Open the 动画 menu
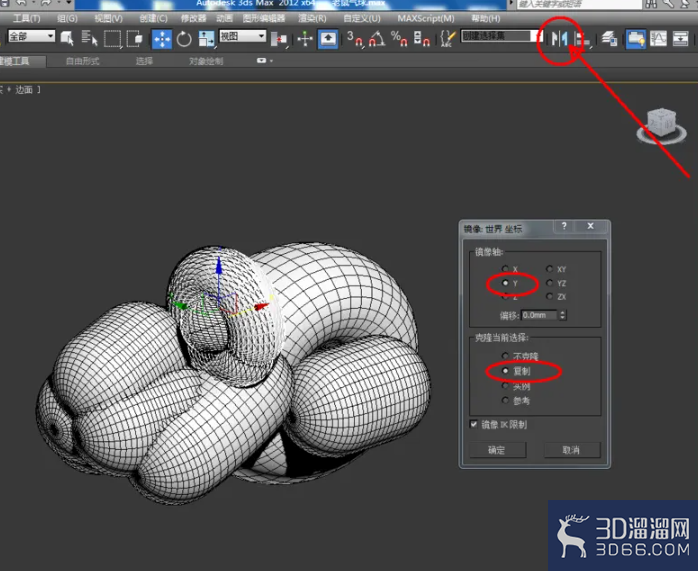 coord(224,18)
